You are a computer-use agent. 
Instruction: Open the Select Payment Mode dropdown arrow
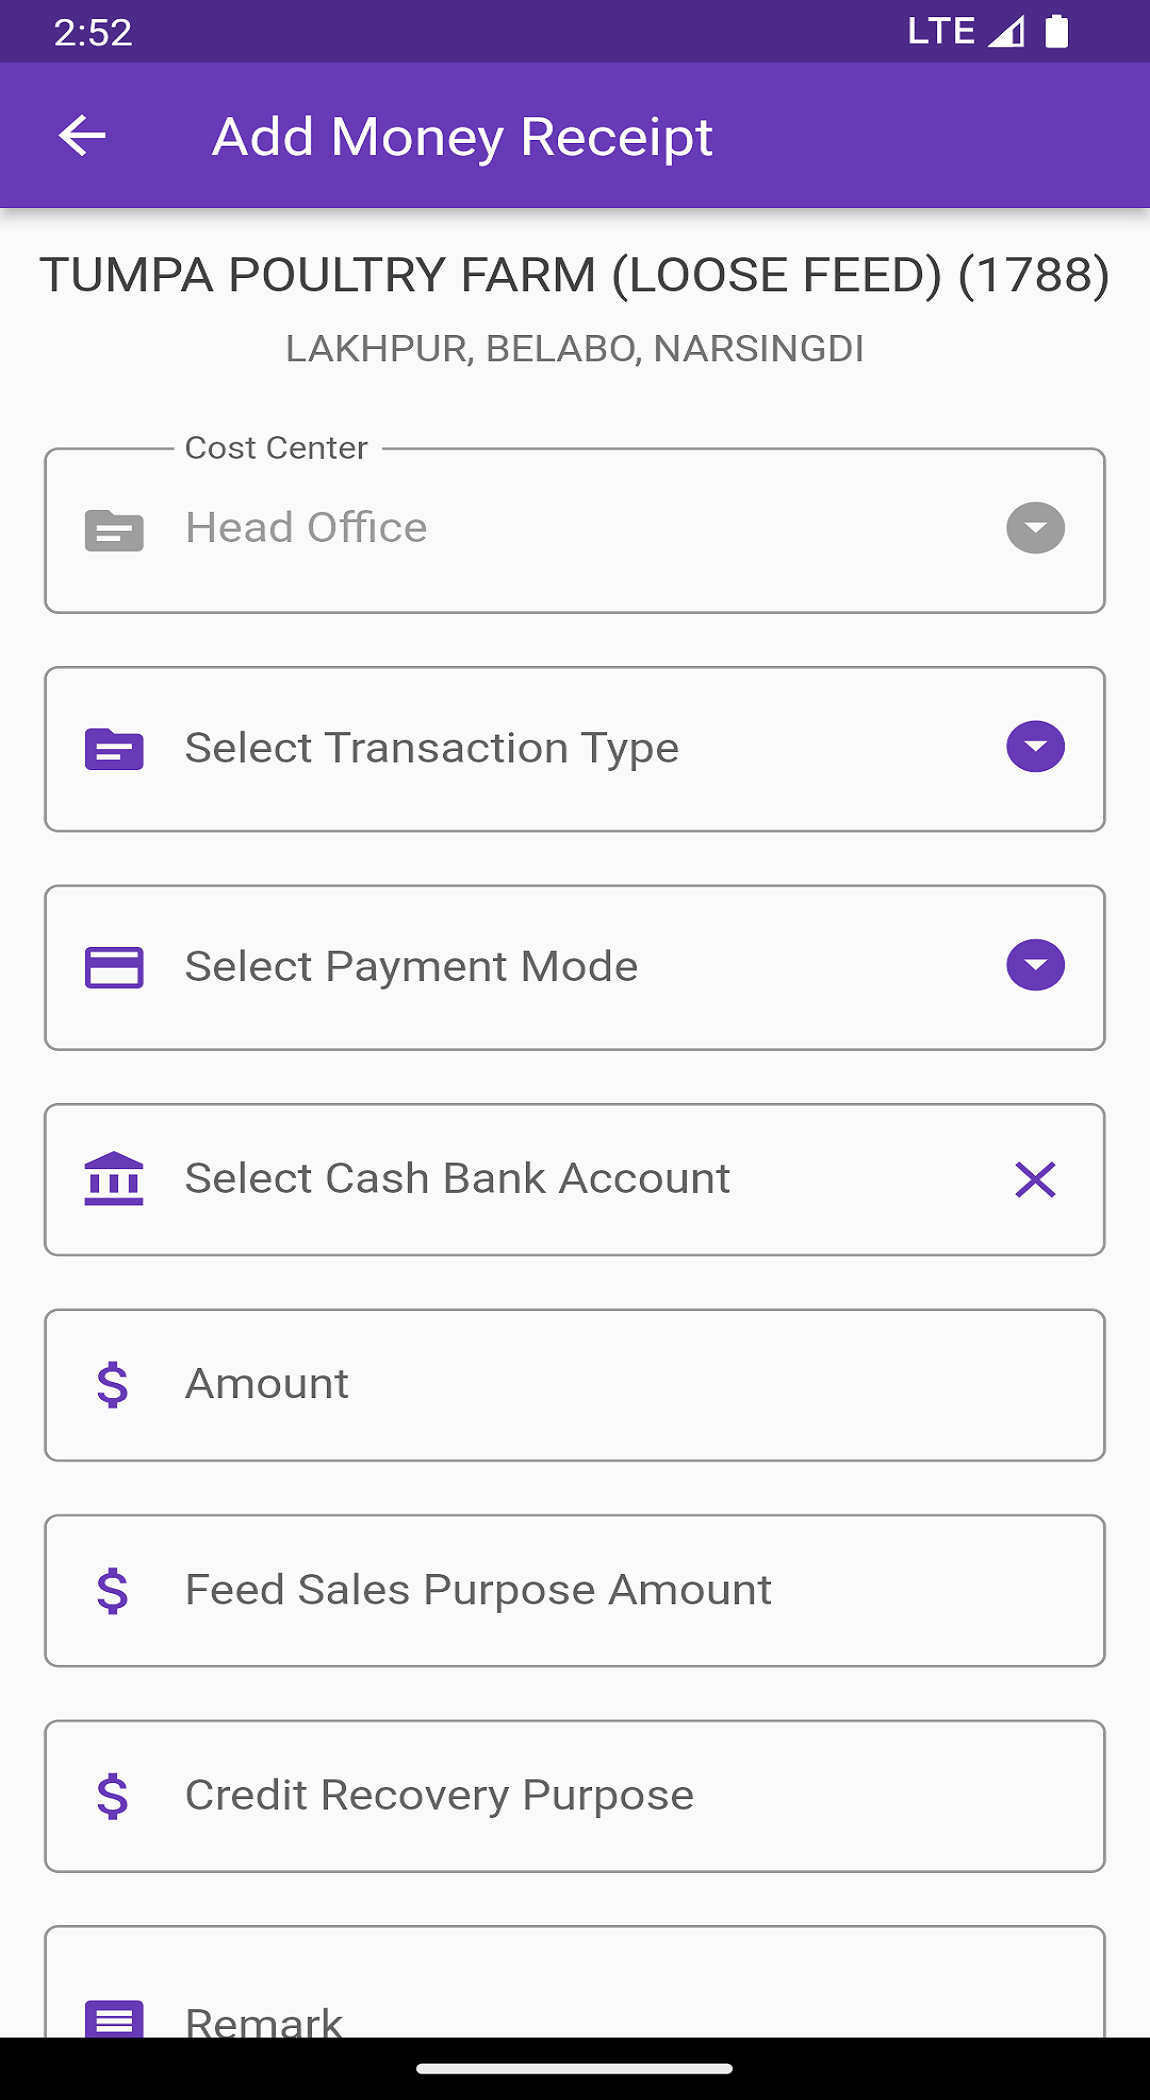[1035, 965]
